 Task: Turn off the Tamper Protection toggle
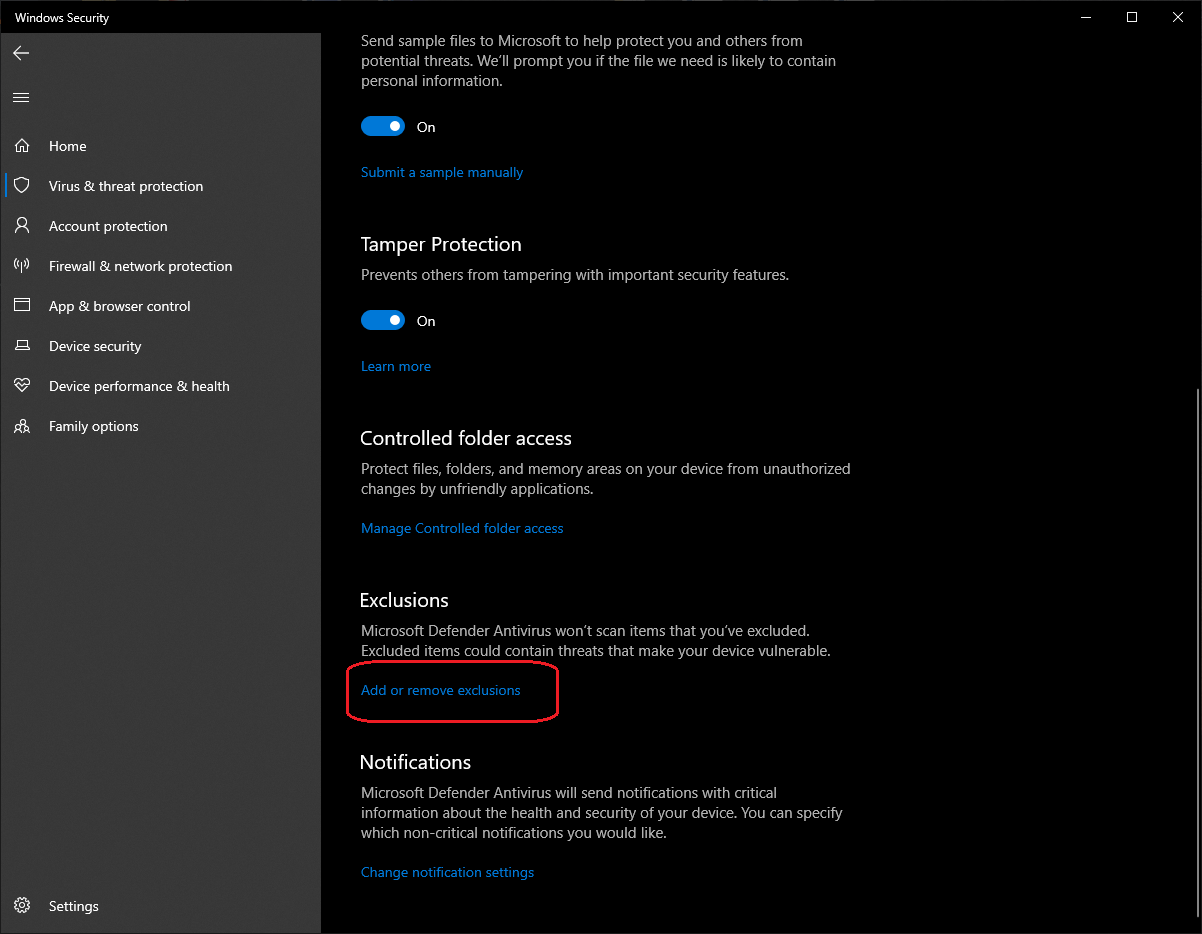point(383,321)
